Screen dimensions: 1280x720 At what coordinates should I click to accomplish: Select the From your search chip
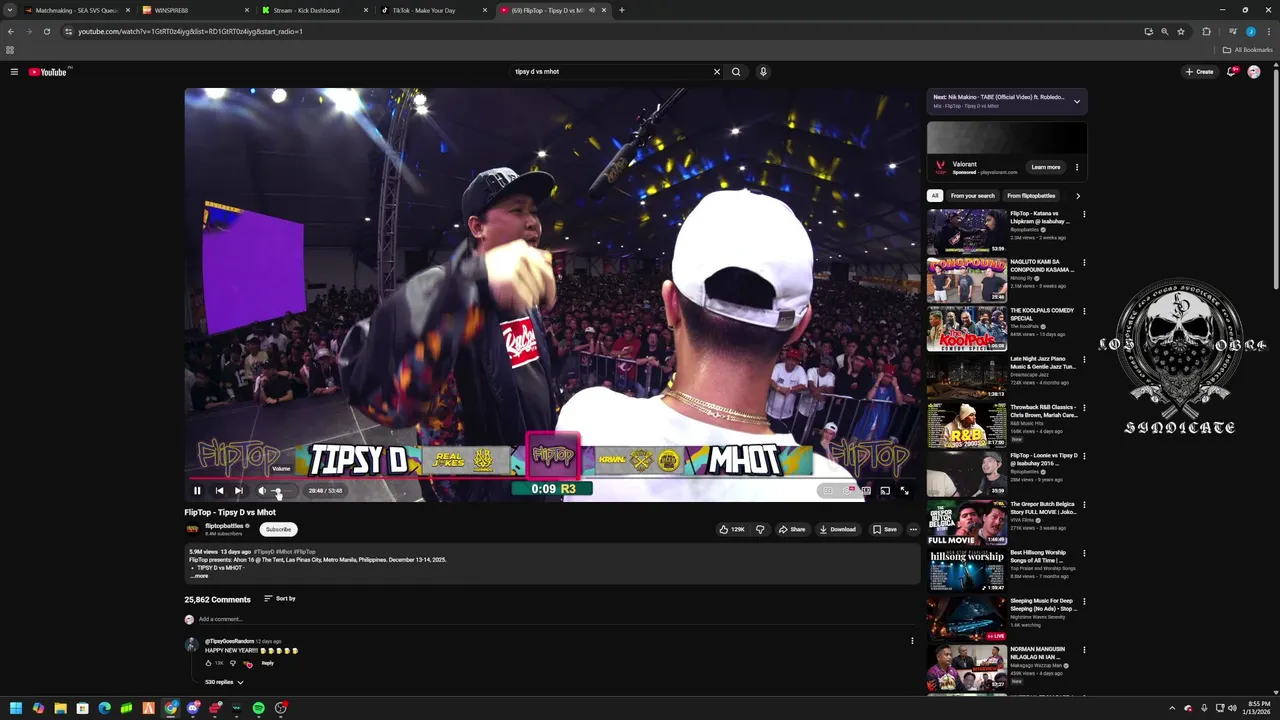click(x=973, y=196)
